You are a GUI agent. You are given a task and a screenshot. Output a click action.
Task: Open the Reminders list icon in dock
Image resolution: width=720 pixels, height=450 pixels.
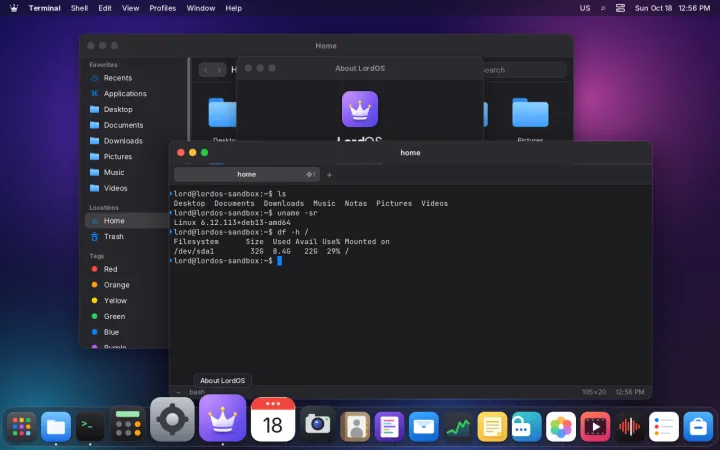664,427
